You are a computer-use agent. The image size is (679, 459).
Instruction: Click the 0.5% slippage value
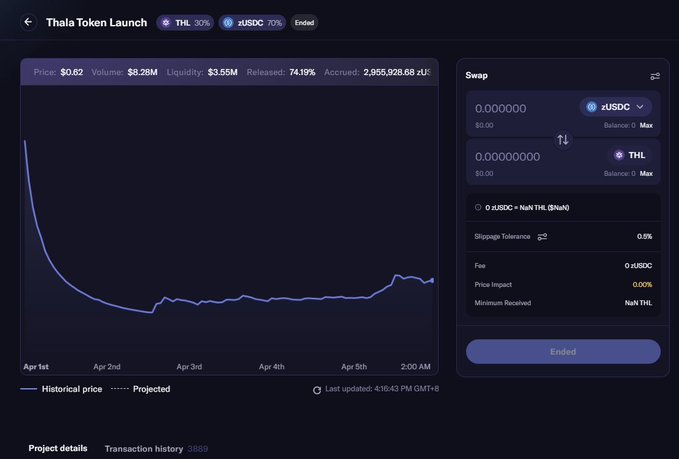point(644,236)
